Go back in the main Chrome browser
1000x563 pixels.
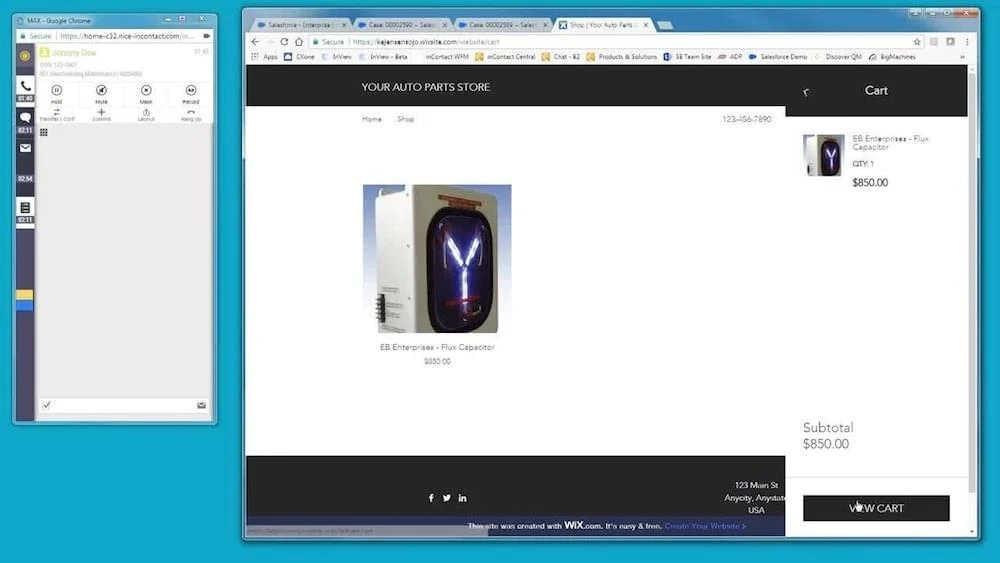click(256, 41)
